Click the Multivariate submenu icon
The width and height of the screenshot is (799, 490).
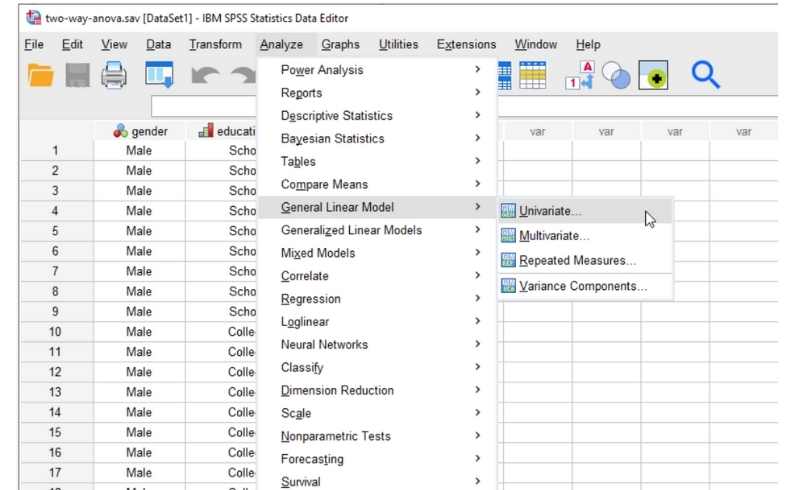tap(508, 235)
